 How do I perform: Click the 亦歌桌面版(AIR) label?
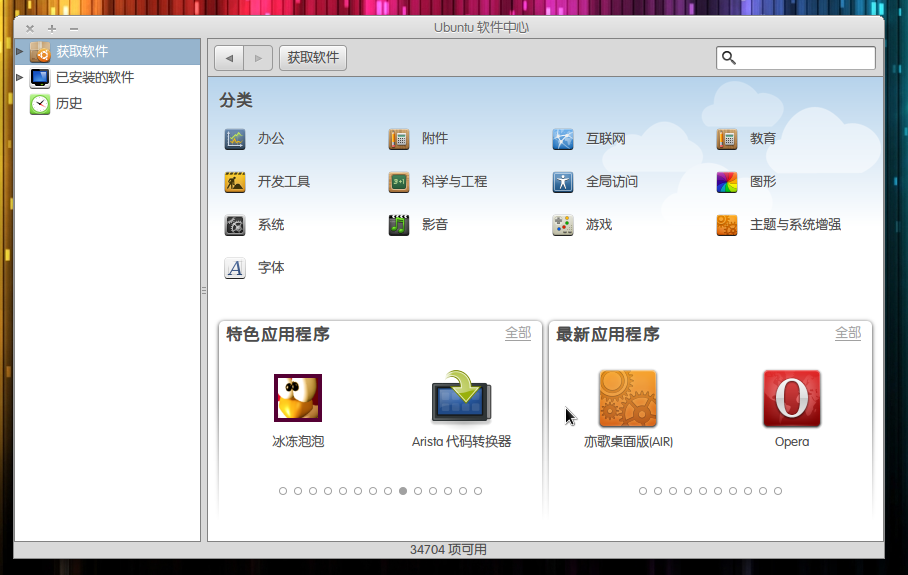pyautogui.click(x=628, y=442)
